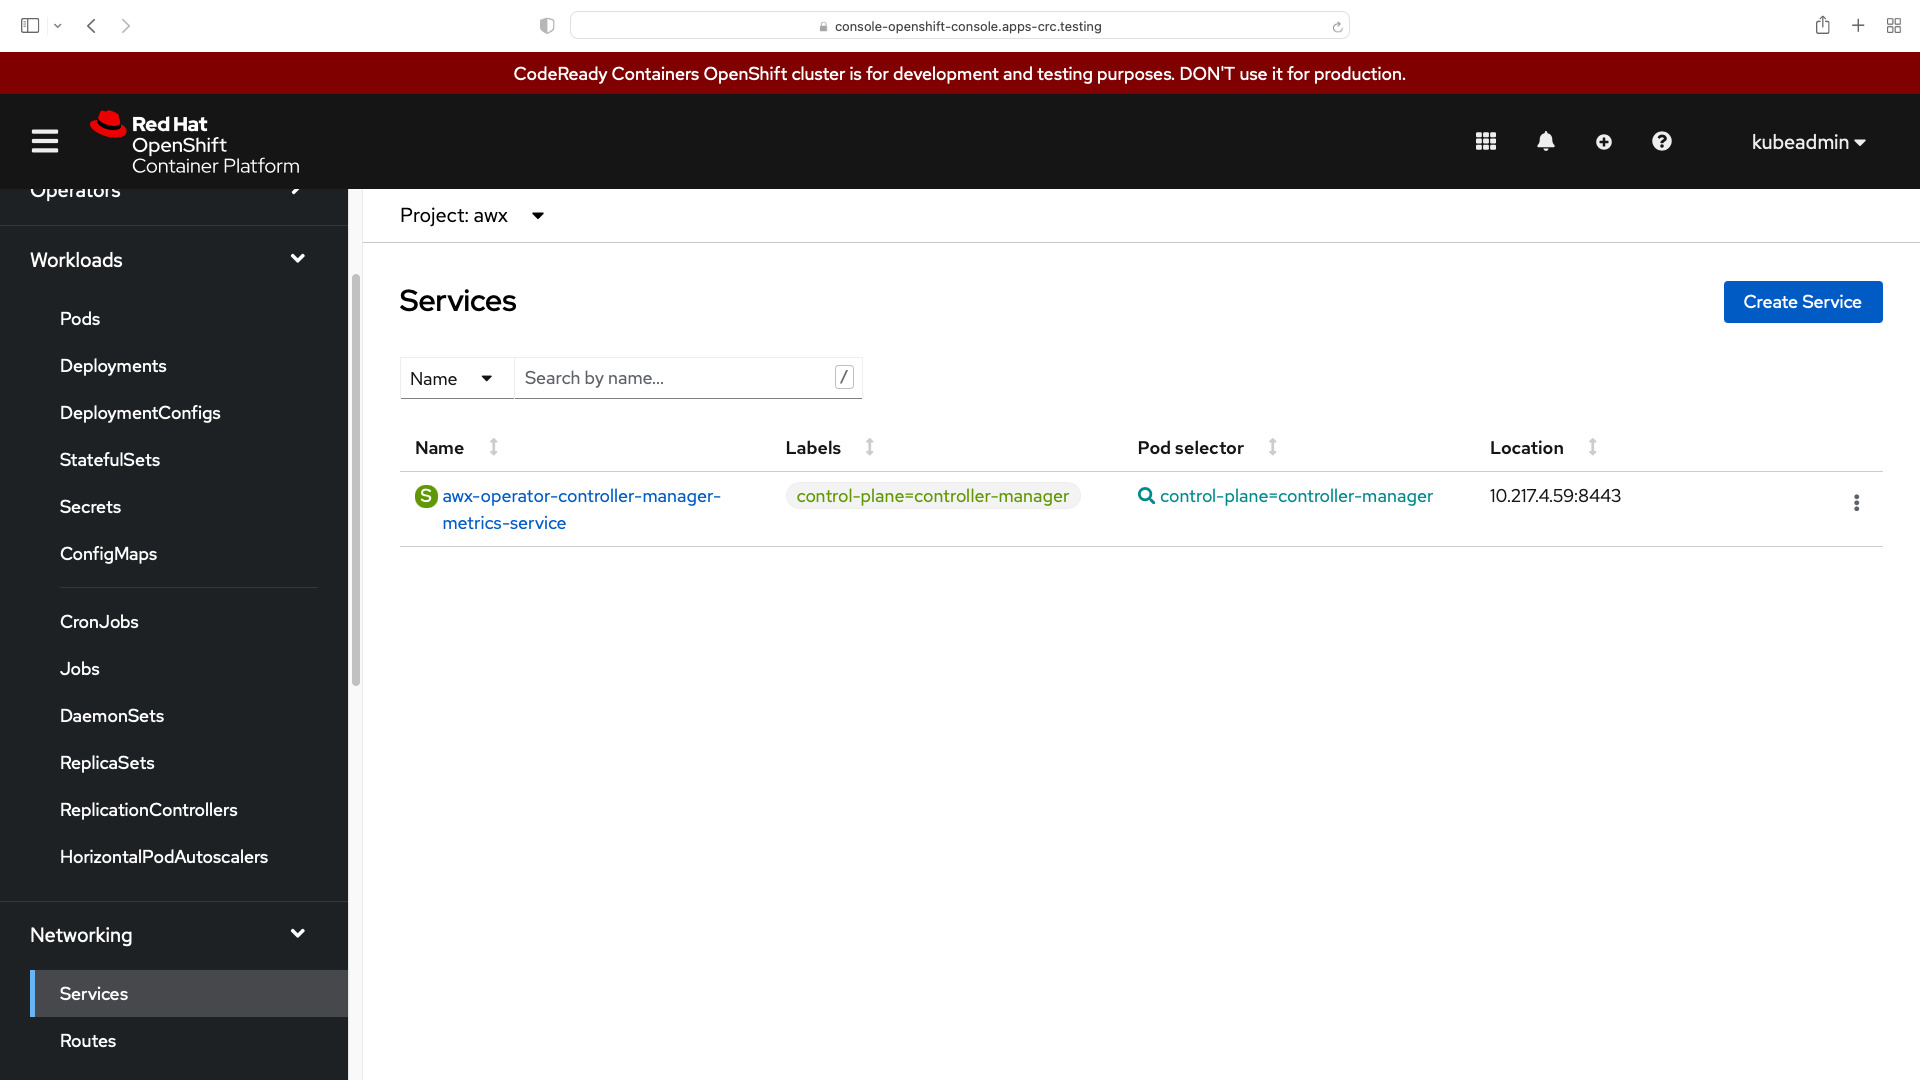Viewport: 1920px width, 1080px height.
Task: Expand the Workloads sidebar section
Action: pos(167,260)
